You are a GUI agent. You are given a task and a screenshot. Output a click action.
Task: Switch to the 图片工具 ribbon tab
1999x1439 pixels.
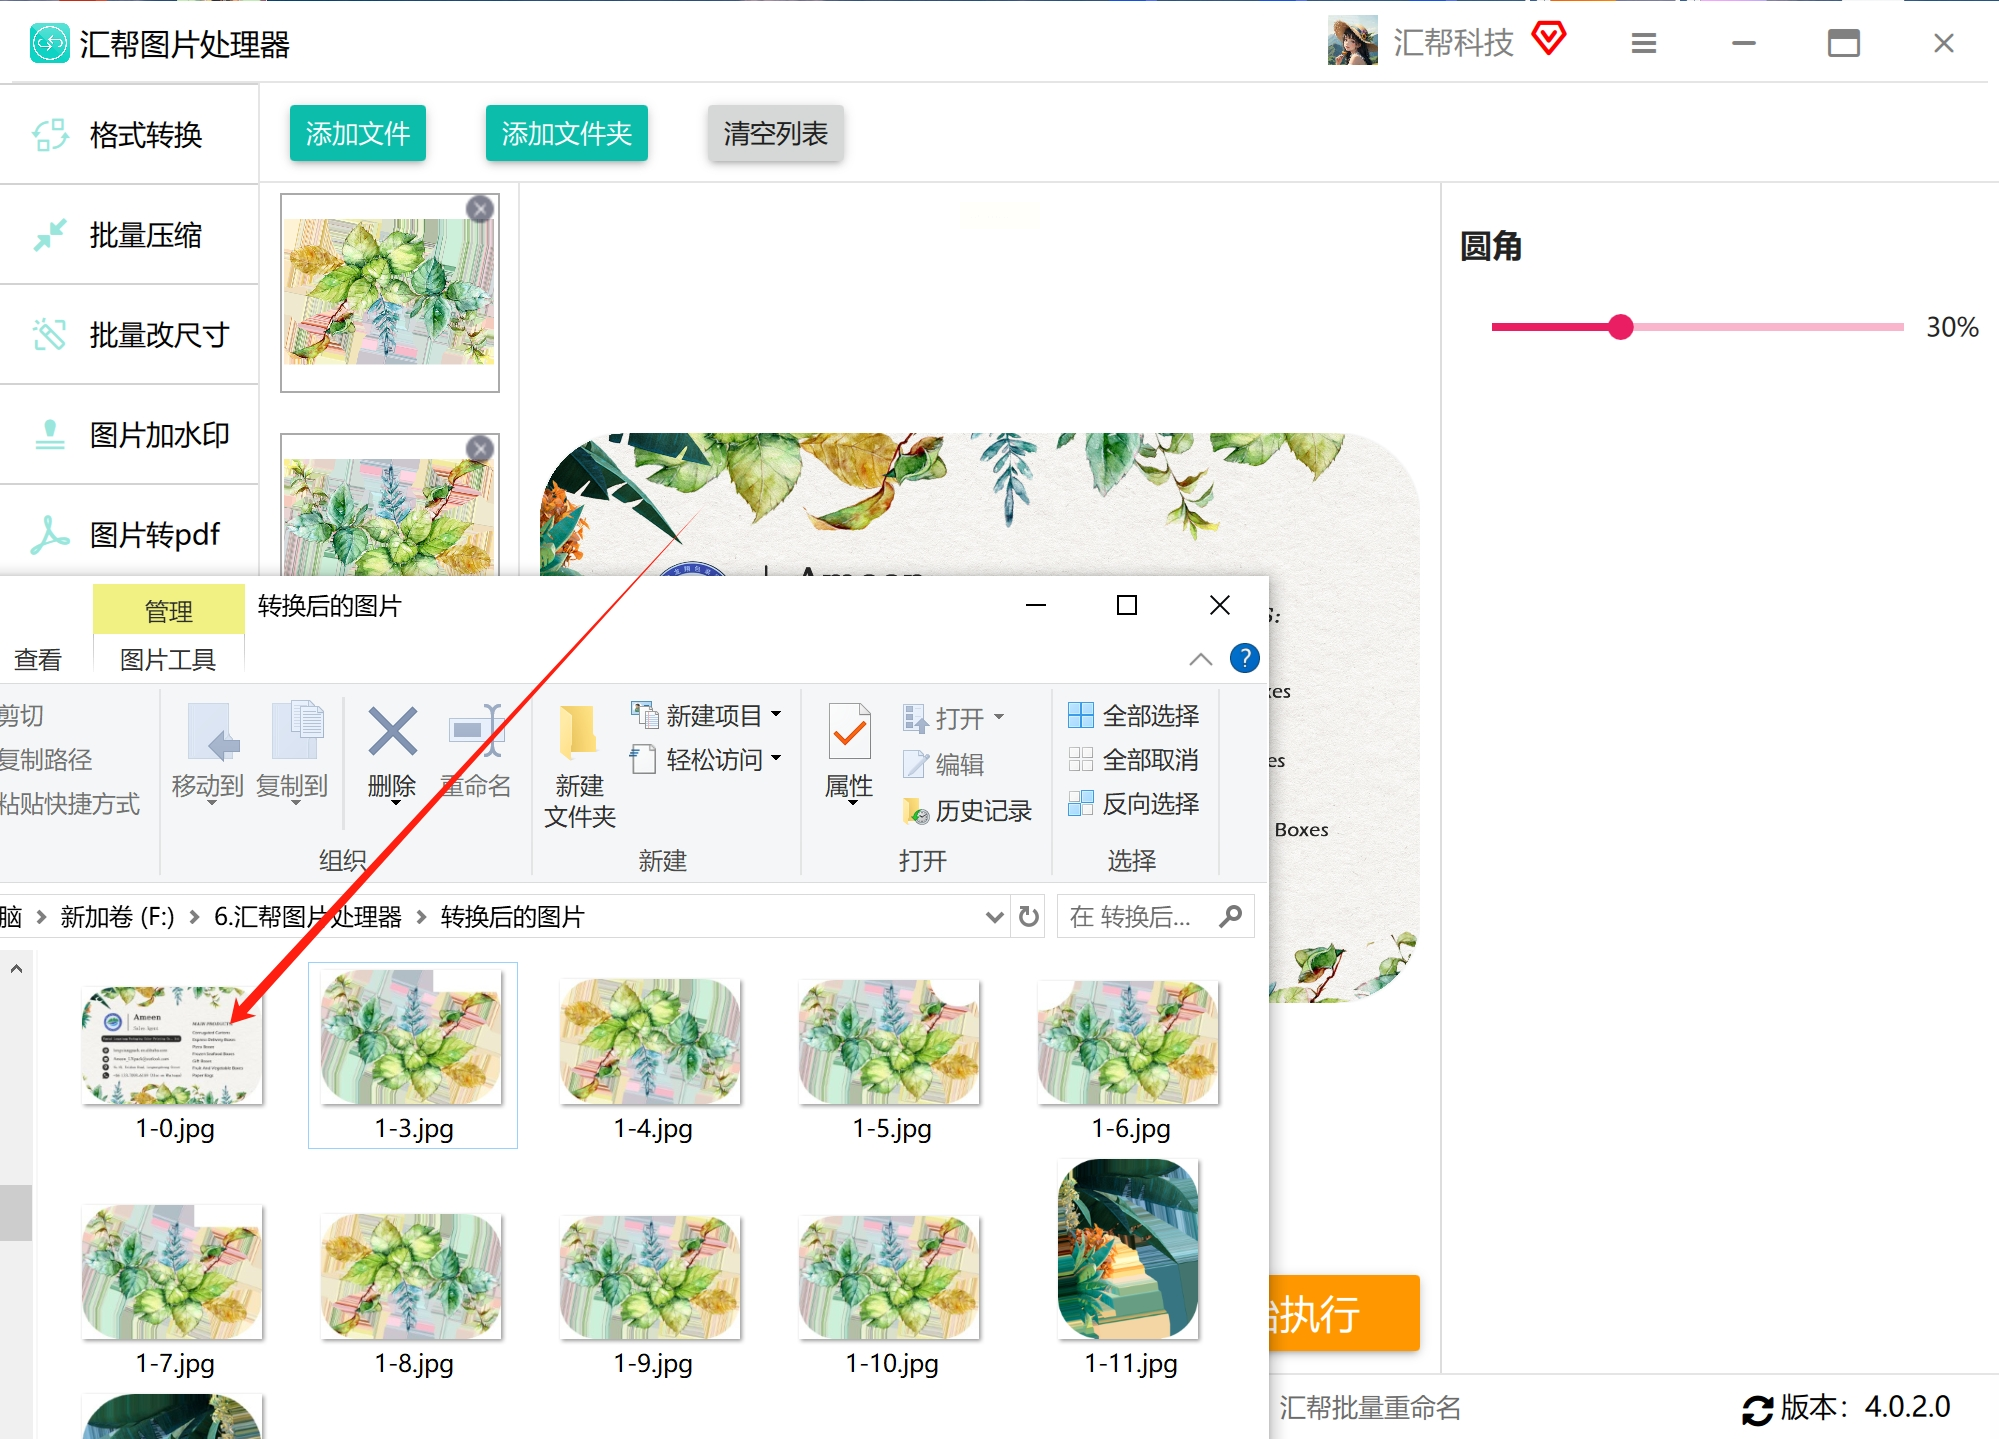click(x=168, y=660)
